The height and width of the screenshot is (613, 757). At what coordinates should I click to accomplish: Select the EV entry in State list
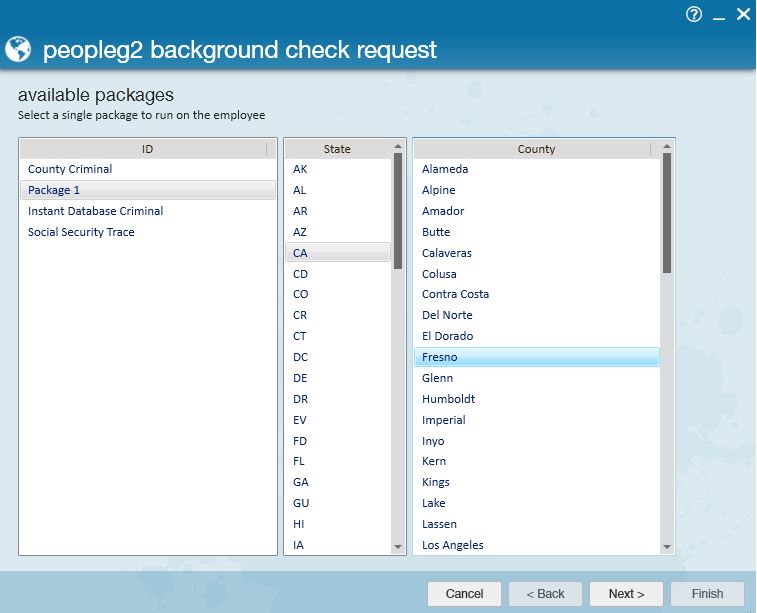tap(337, 420)
